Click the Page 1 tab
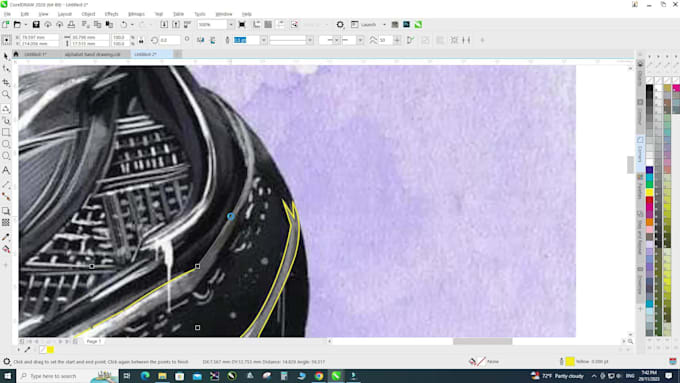The width and height of the screenshot is (680, 383). 94,342
